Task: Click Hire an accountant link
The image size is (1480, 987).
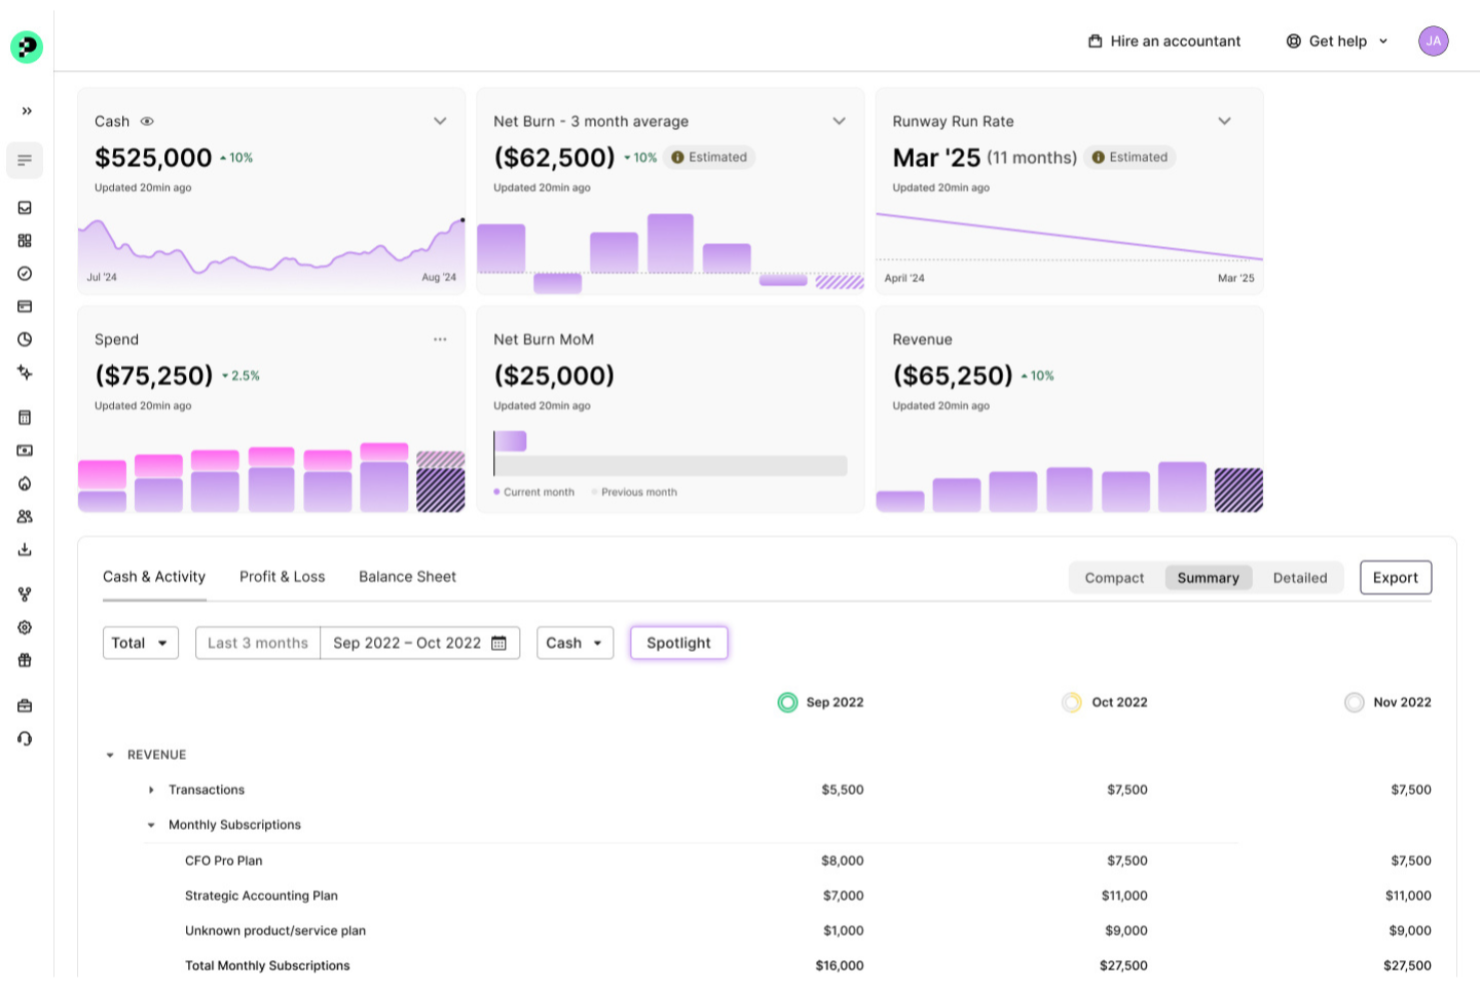Action: click(x=1164, y=41)
